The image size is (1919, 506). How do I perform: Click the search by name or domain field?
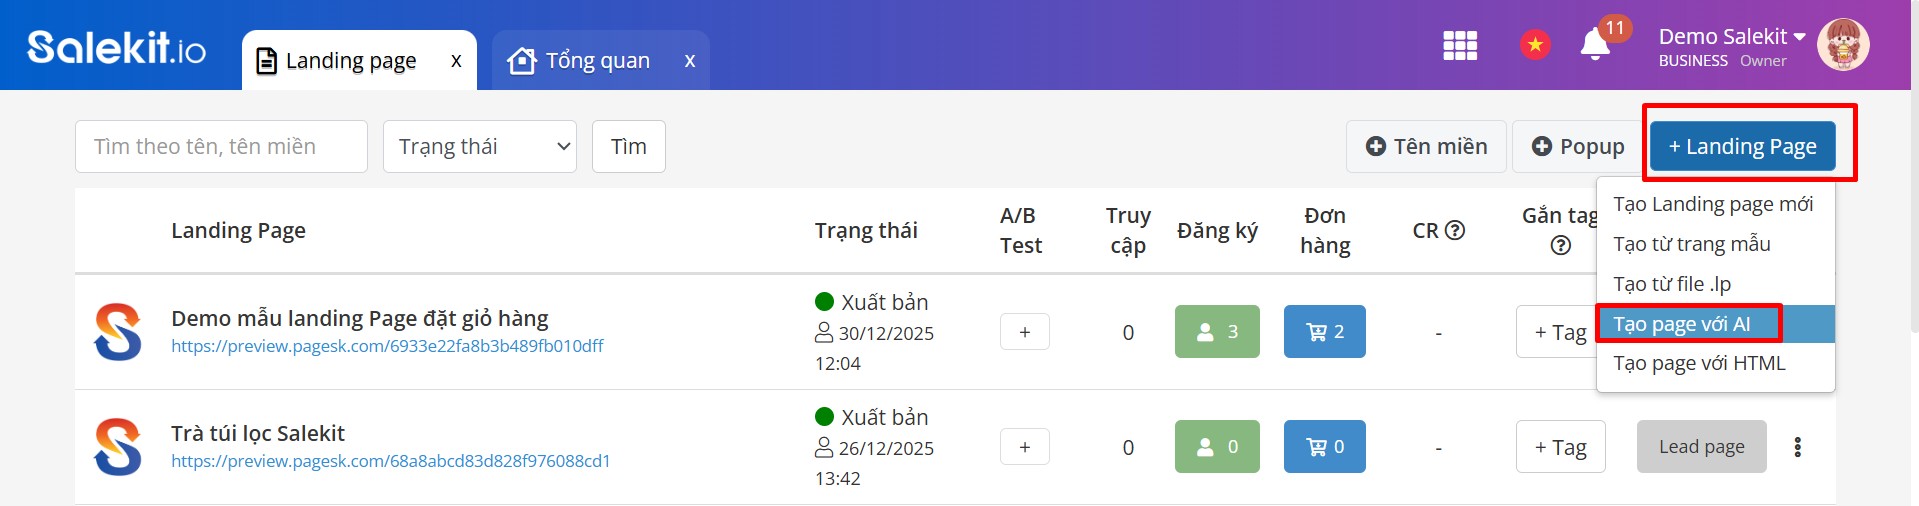pyautogui.click(x=221, y=147)
